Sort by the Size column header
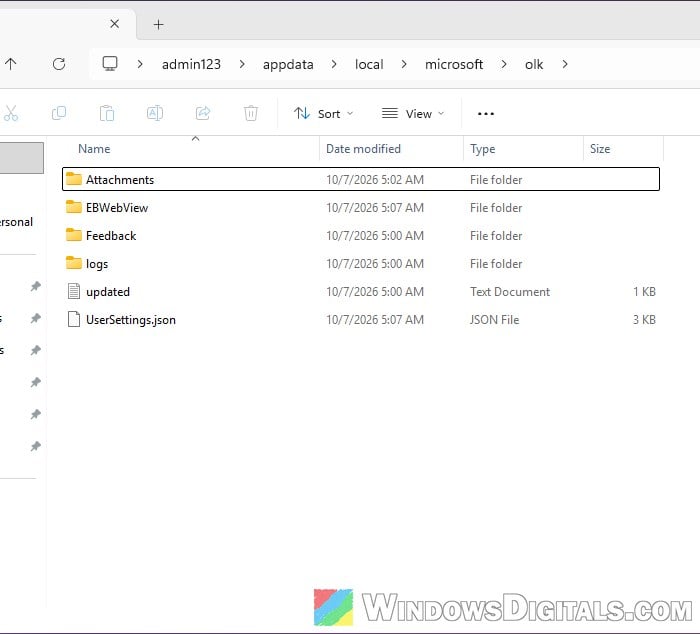700x634 pixels. 600,149
